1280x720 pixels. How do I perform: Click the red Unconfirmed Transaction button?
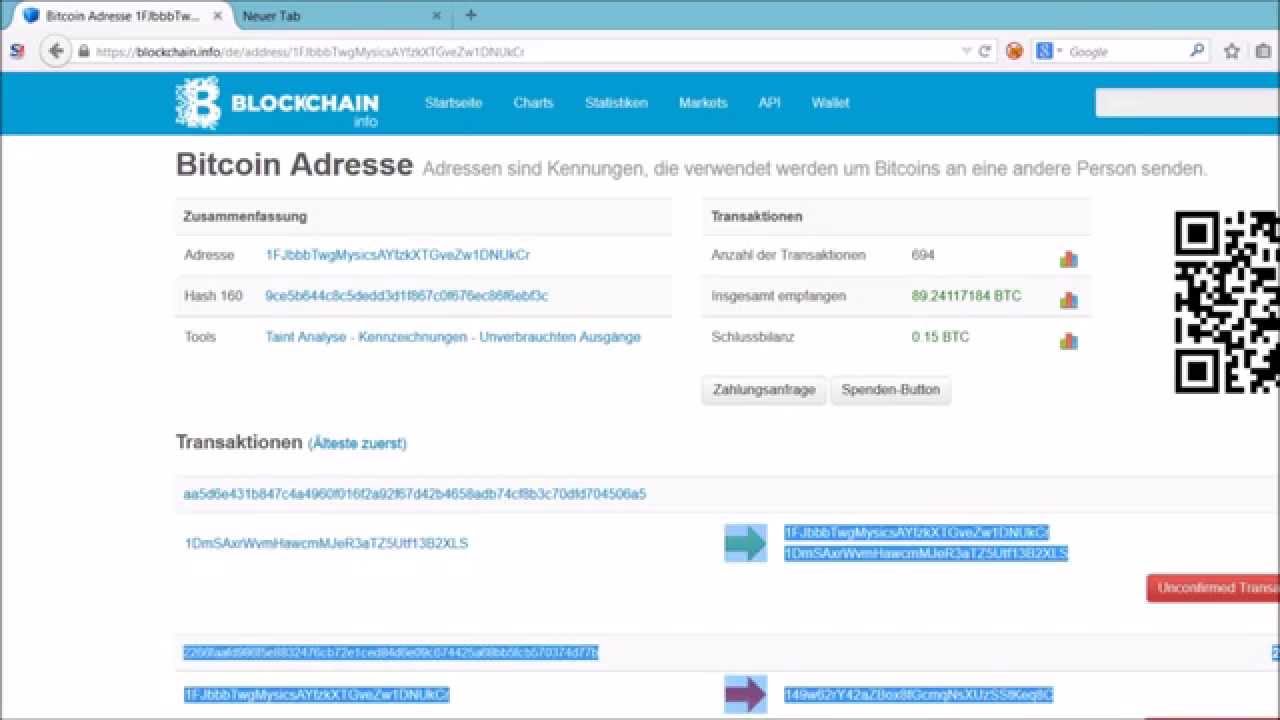tap(1213, 588)
